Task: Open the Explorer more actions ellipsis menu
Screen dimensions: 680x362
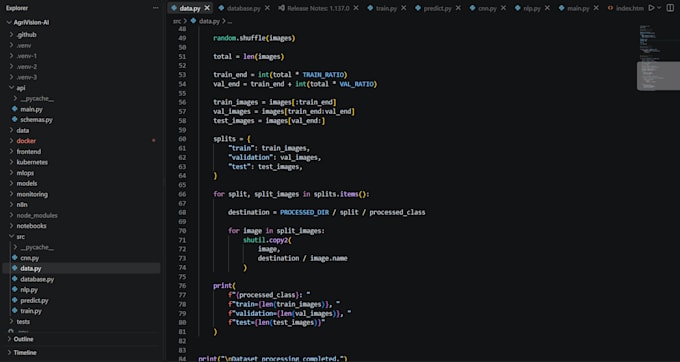Action: [156, 8]
